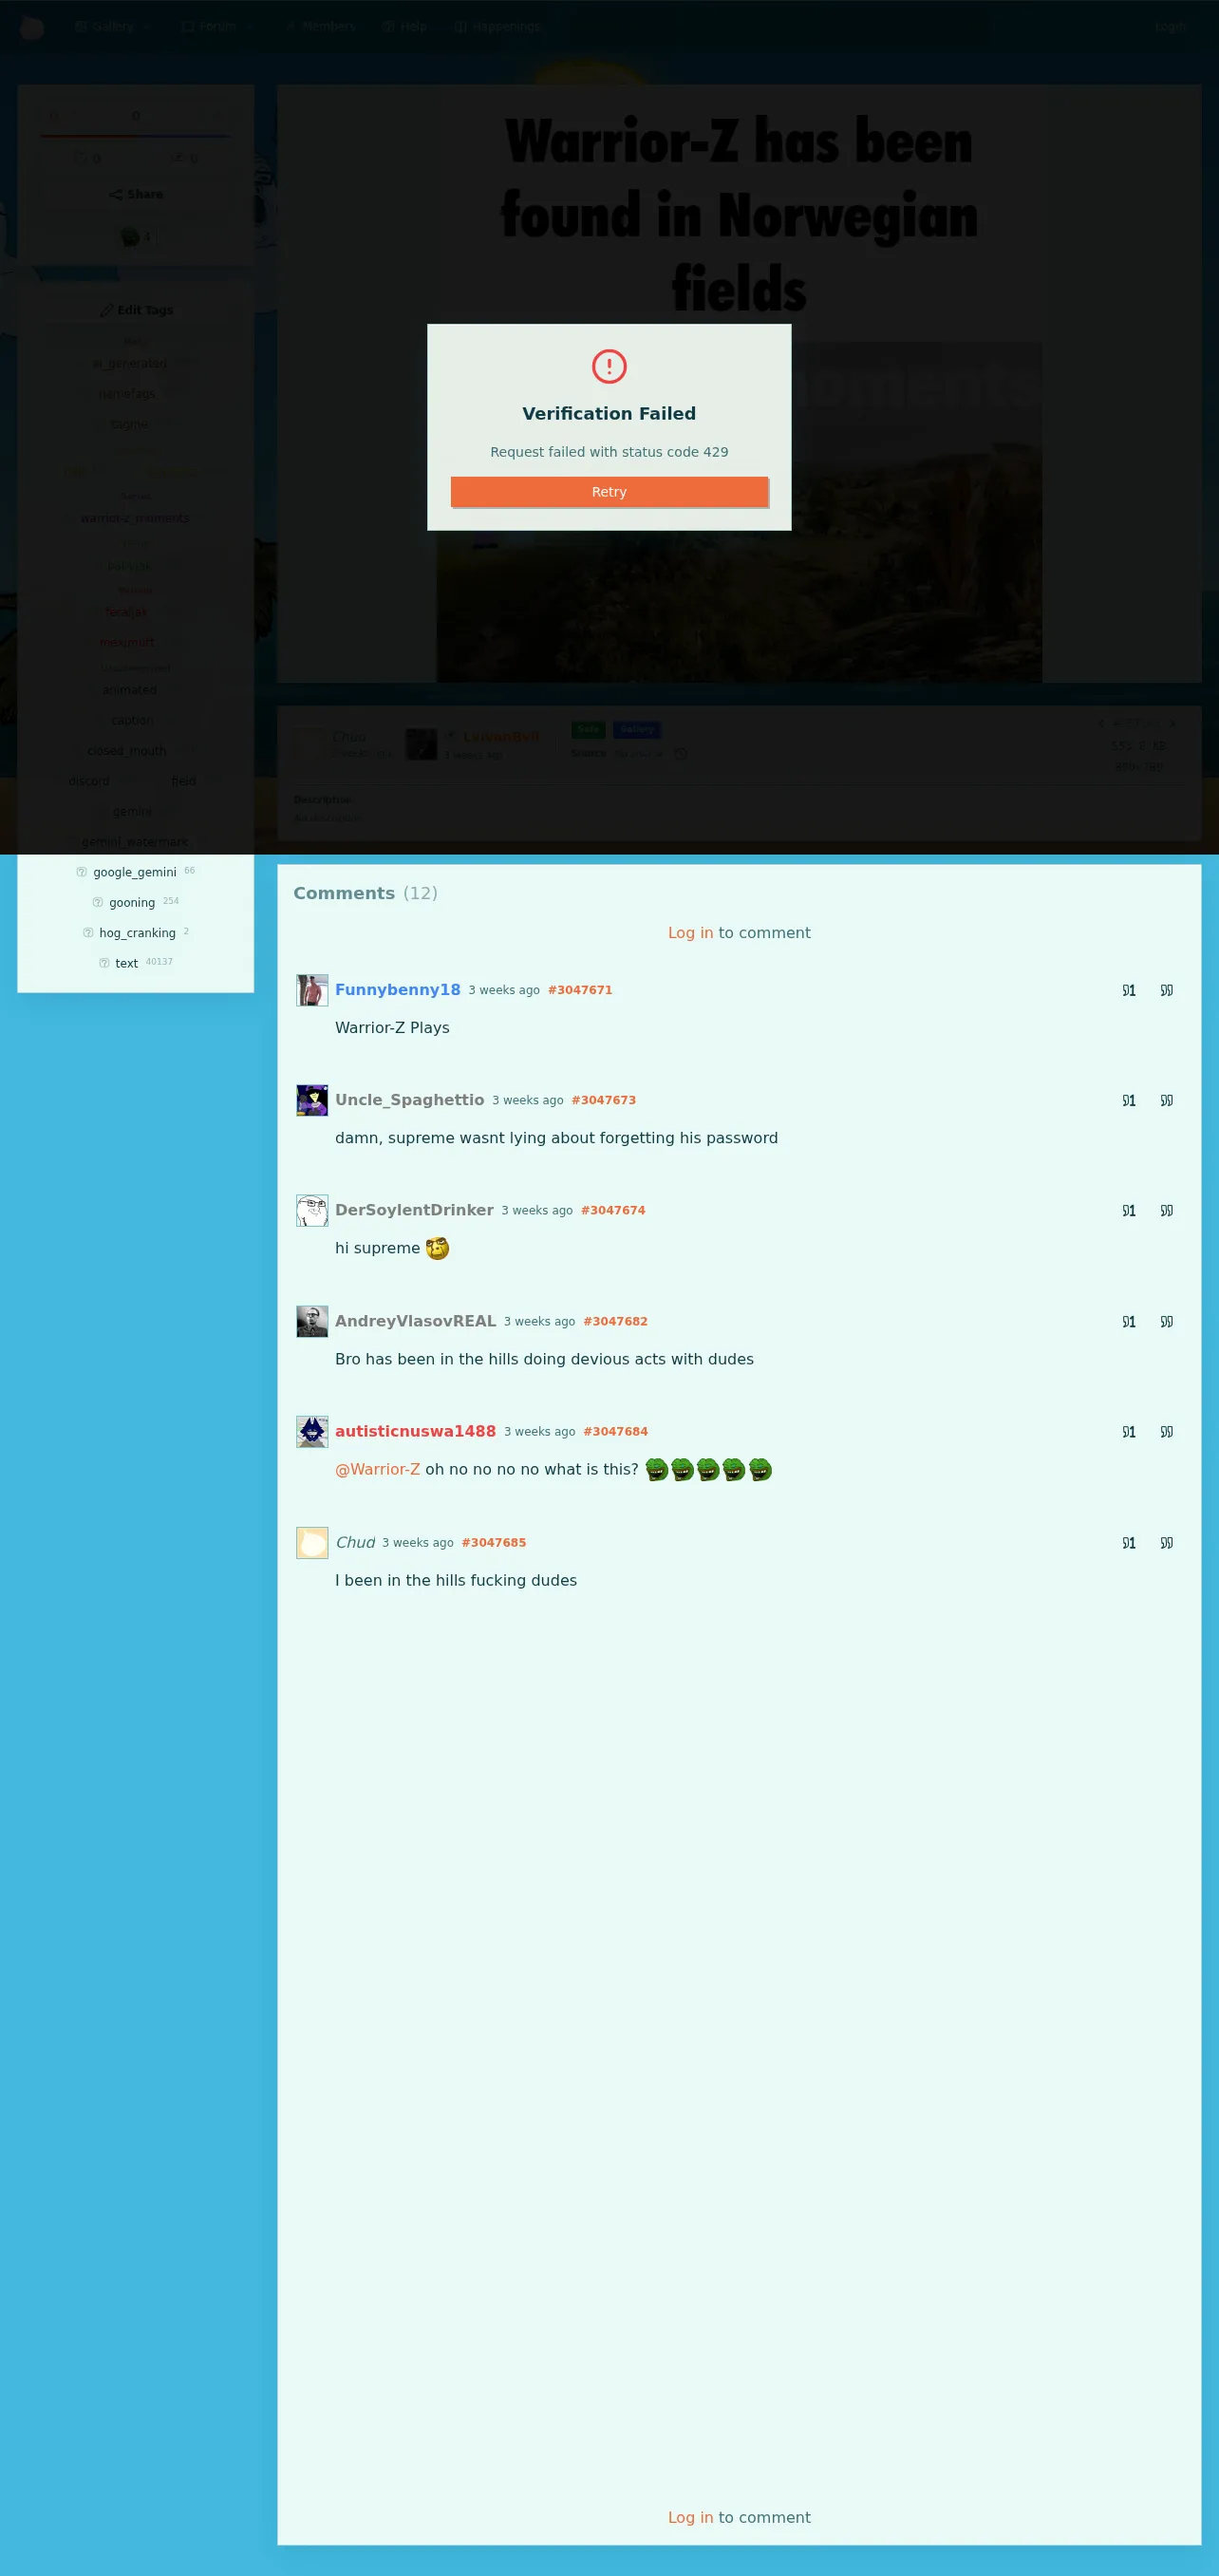
Task: Open comment permalink #3047684
Action: (x=615, y=1431)
